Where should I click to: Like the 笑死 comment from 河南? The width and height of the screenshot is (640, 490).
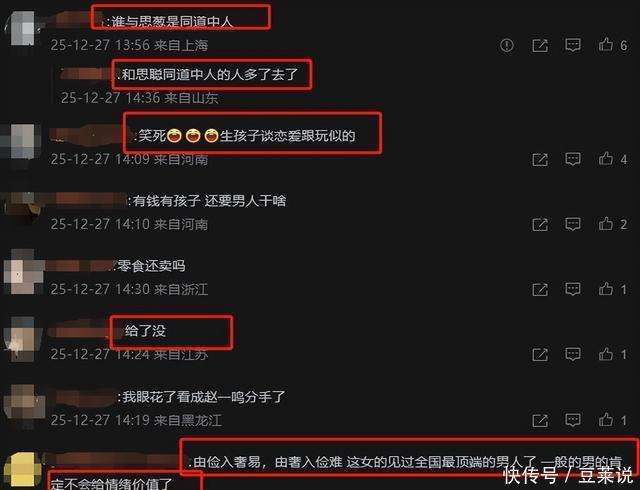click(x=606, y=158)
